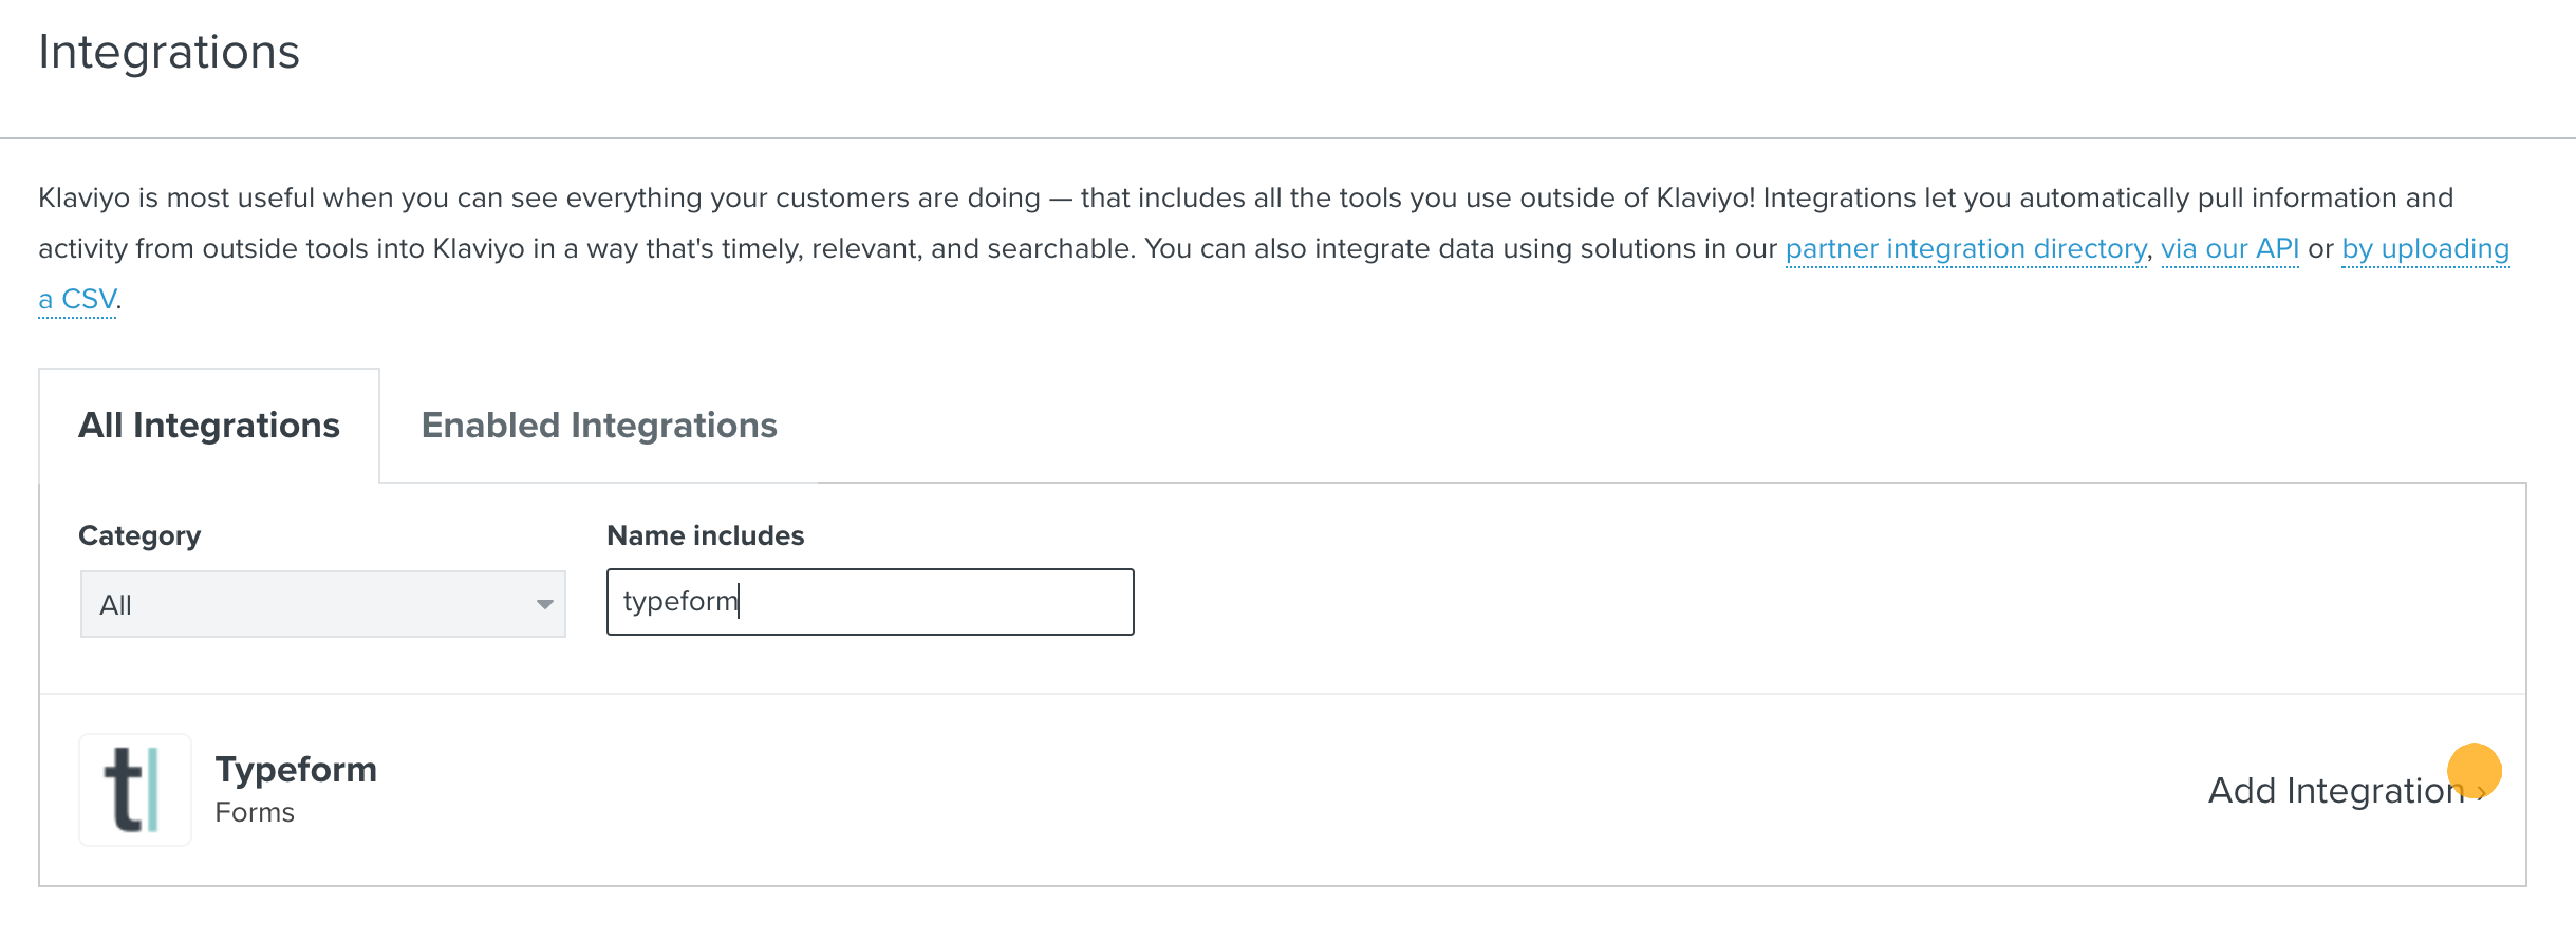Click the Category field label
Screen dimensions: 2576x942
(140, 536)
